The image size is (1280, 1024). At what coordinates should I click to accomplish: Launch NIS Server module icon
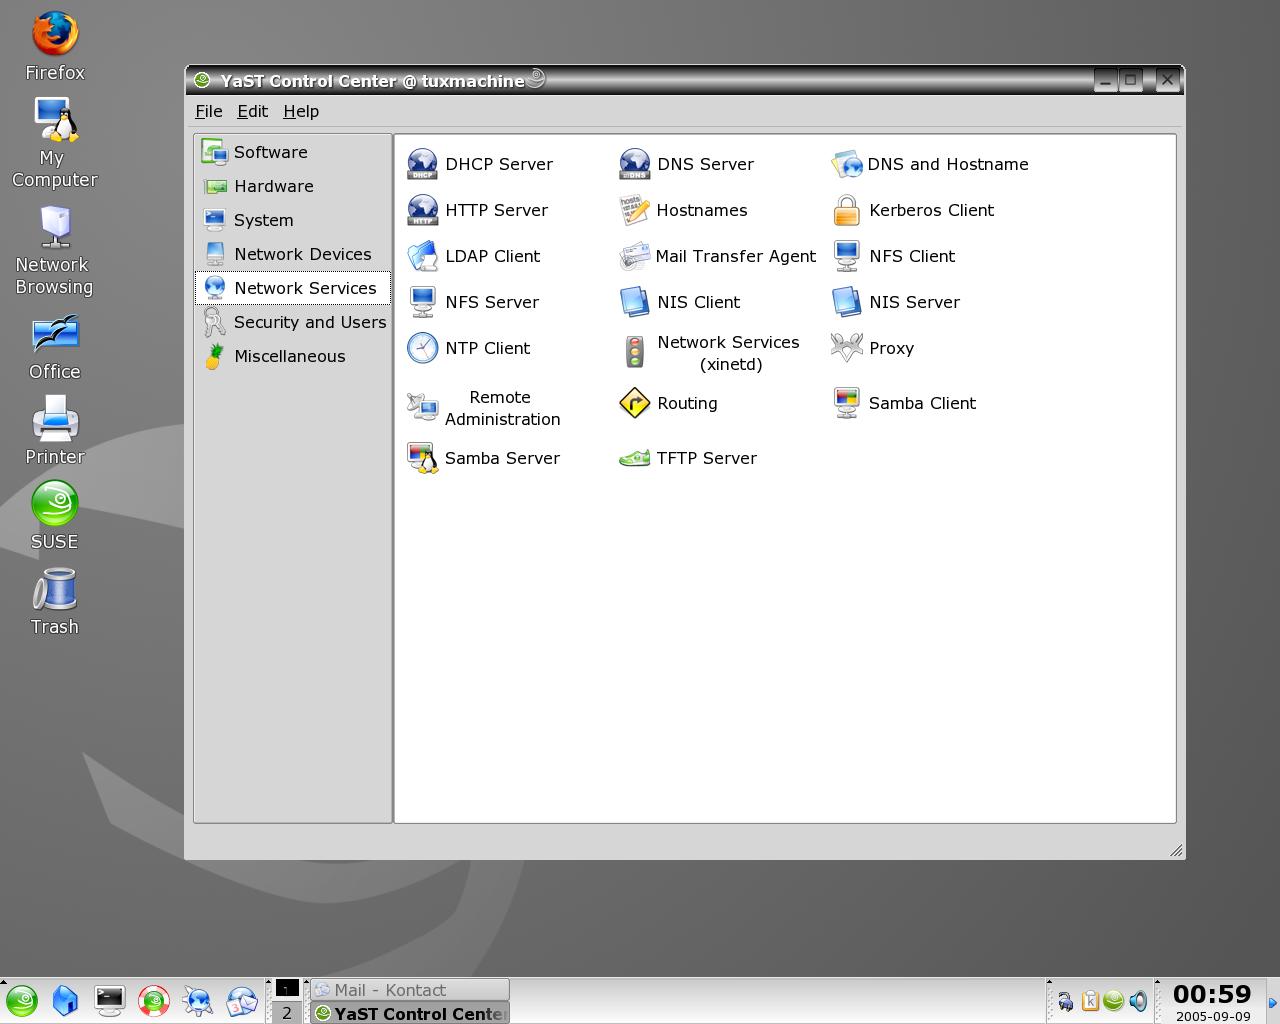coord(847,302)
